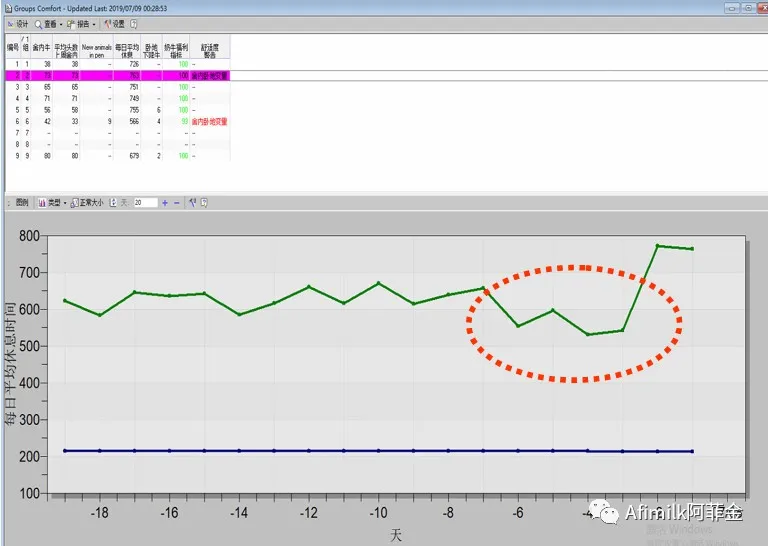Click the minimize window button

point(732,8)
